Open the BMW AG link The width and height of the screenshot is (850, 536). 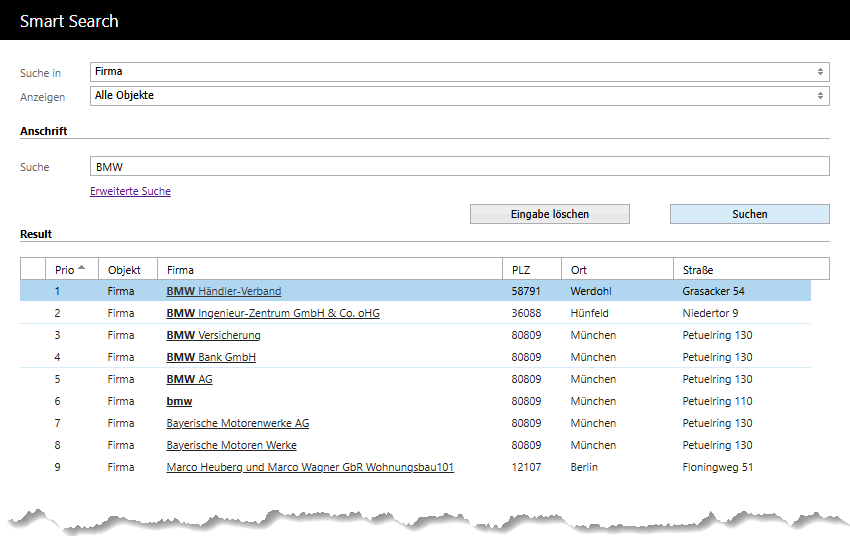(x=190, y=379)
